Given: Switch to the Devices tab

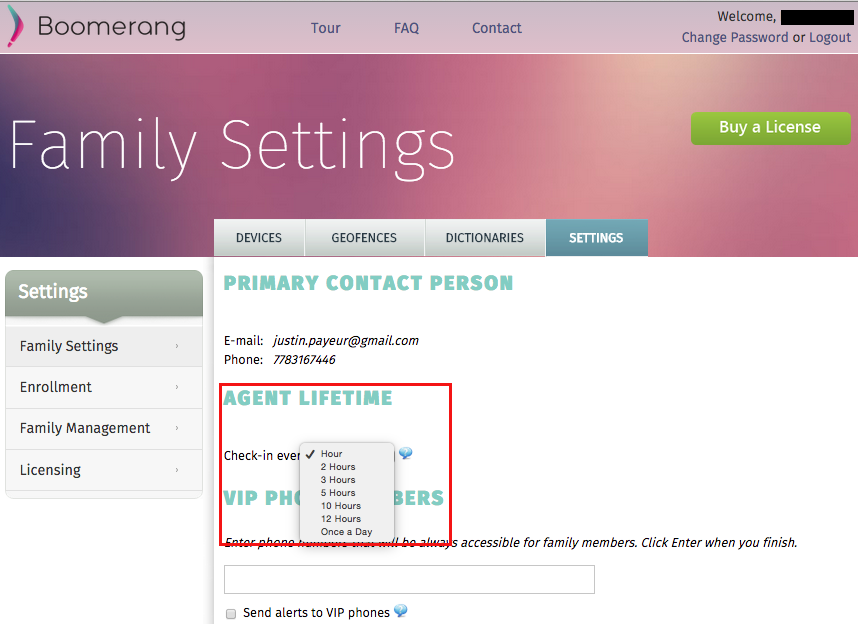Looking at the screenshot, I should coord(259,238).
